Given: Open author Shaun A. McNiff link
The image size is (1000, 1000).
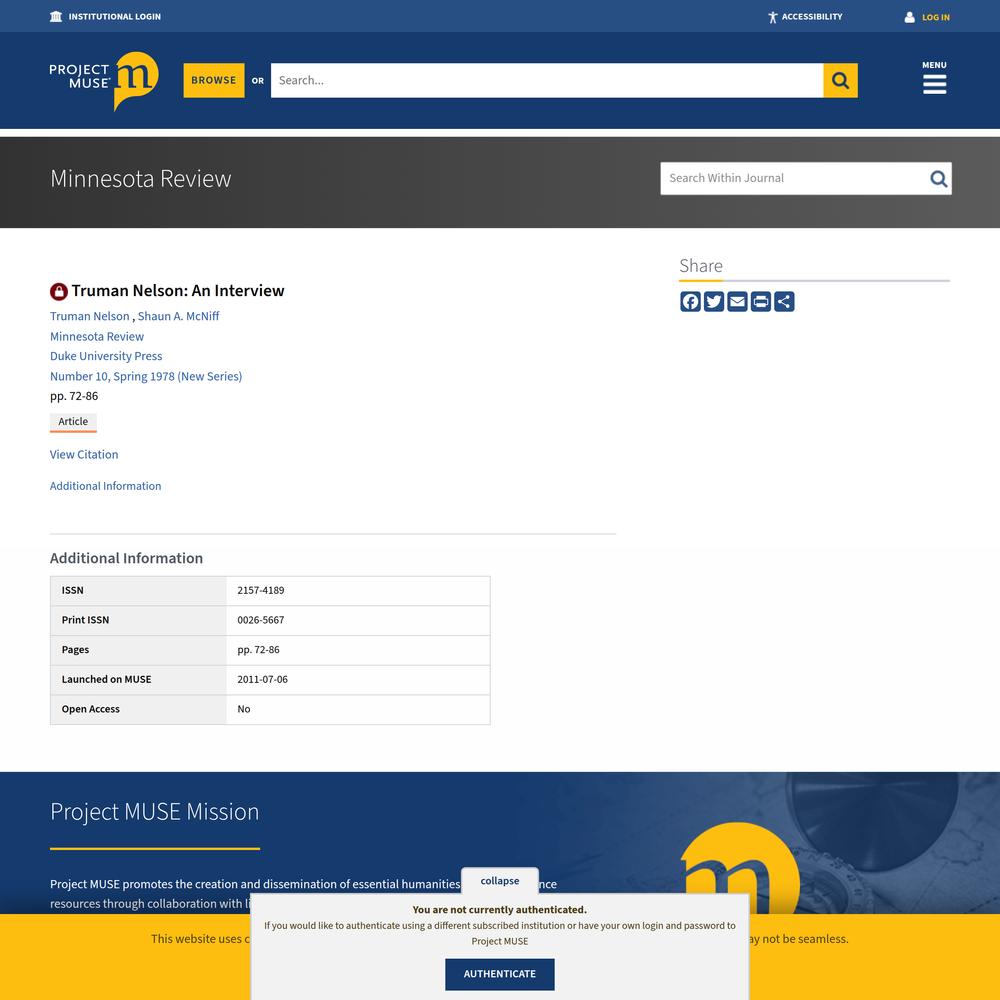Looking at the screenshot, I should point(179,316).
